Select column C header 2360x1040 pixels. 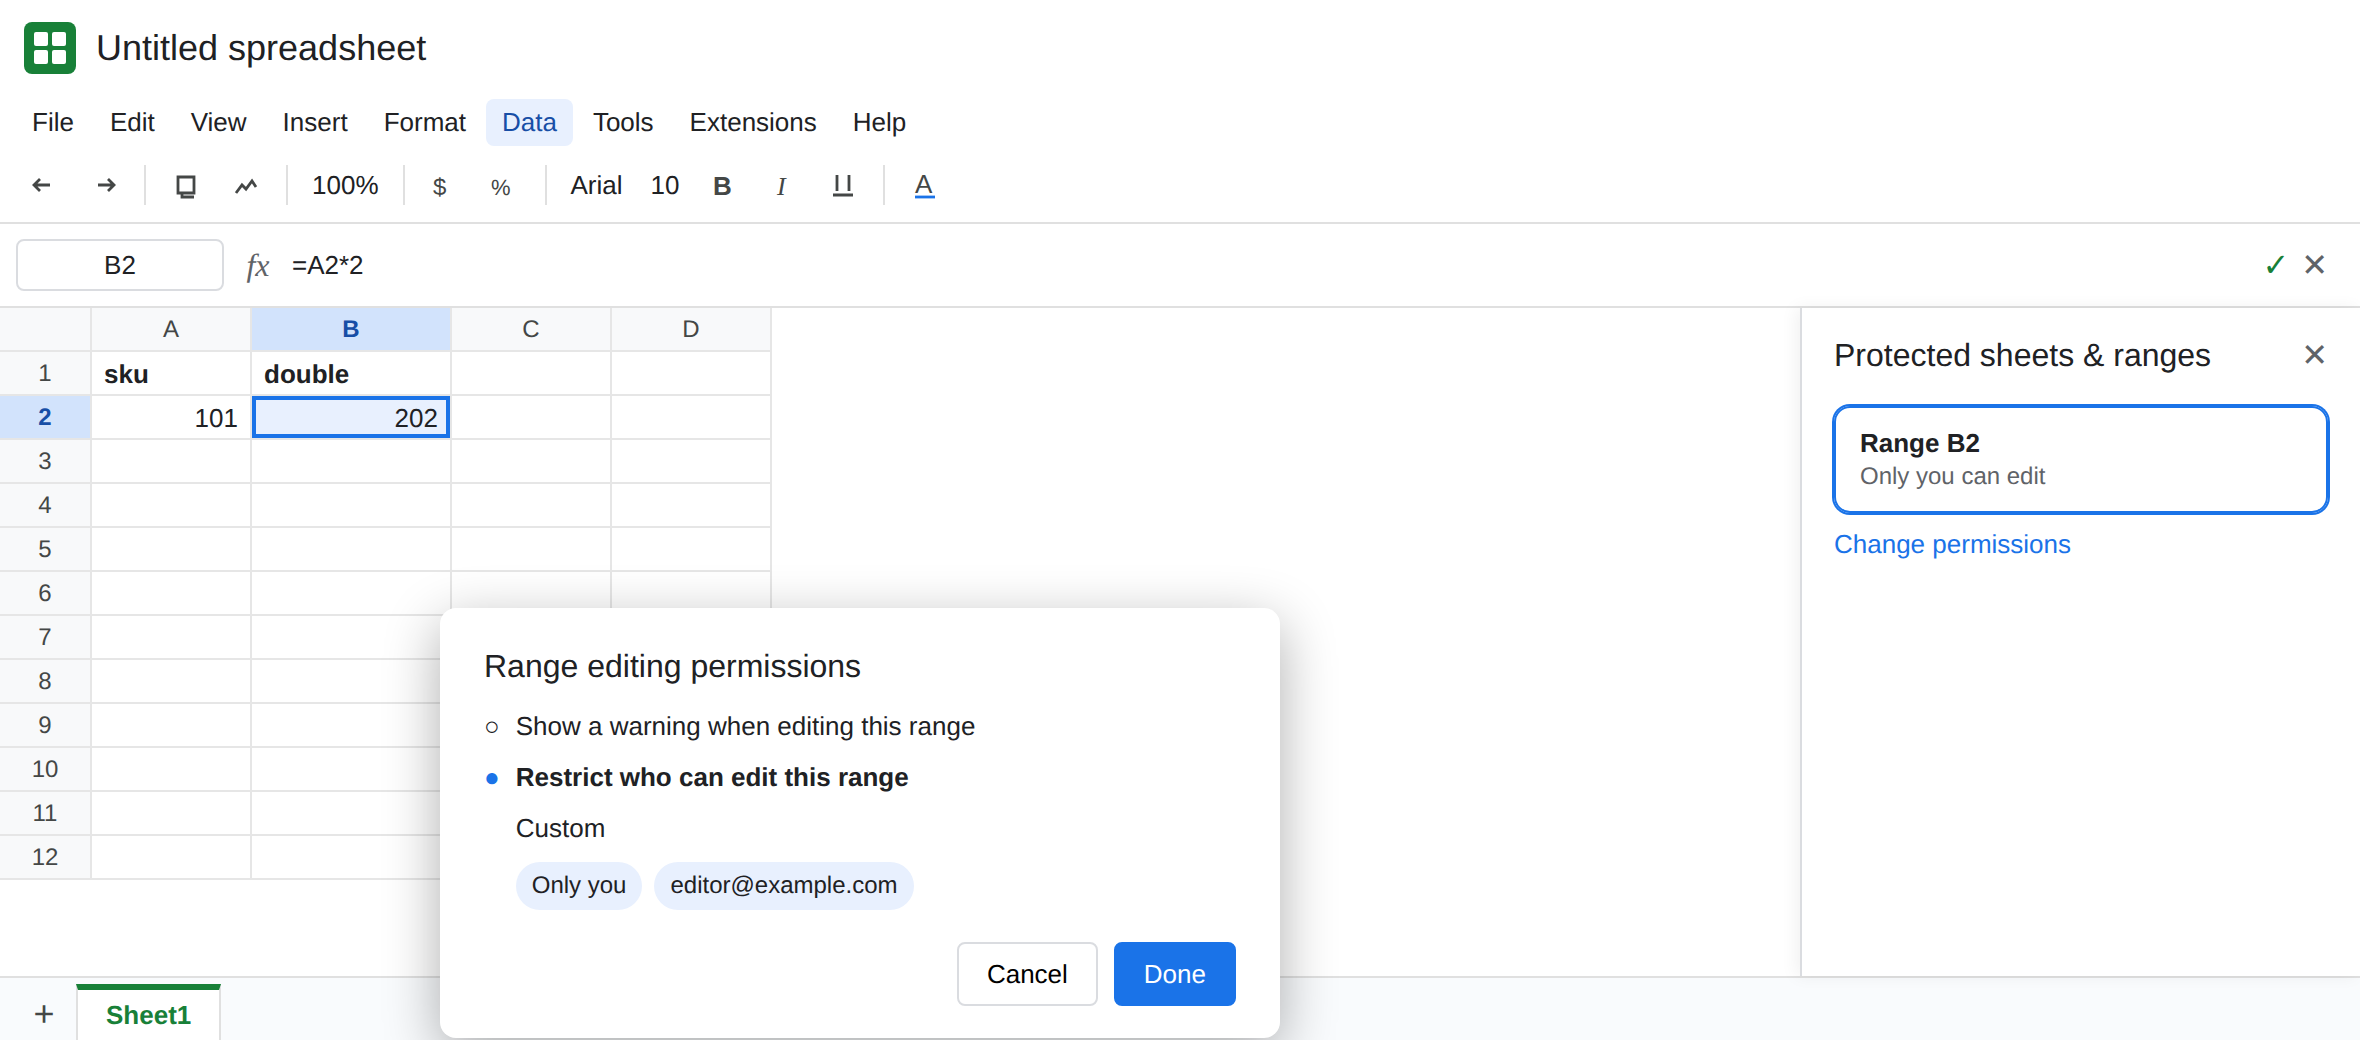pos(531,329)
